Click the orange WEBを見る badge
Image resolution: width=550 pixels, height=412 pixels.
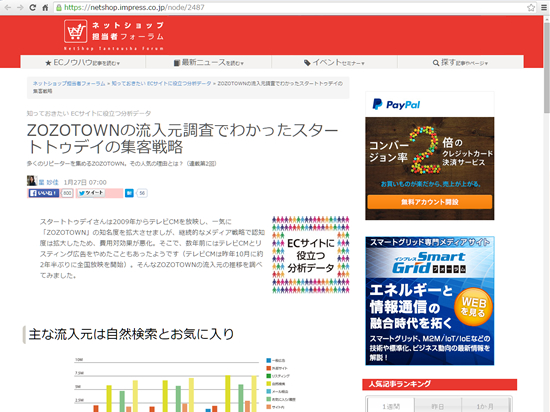473,307
